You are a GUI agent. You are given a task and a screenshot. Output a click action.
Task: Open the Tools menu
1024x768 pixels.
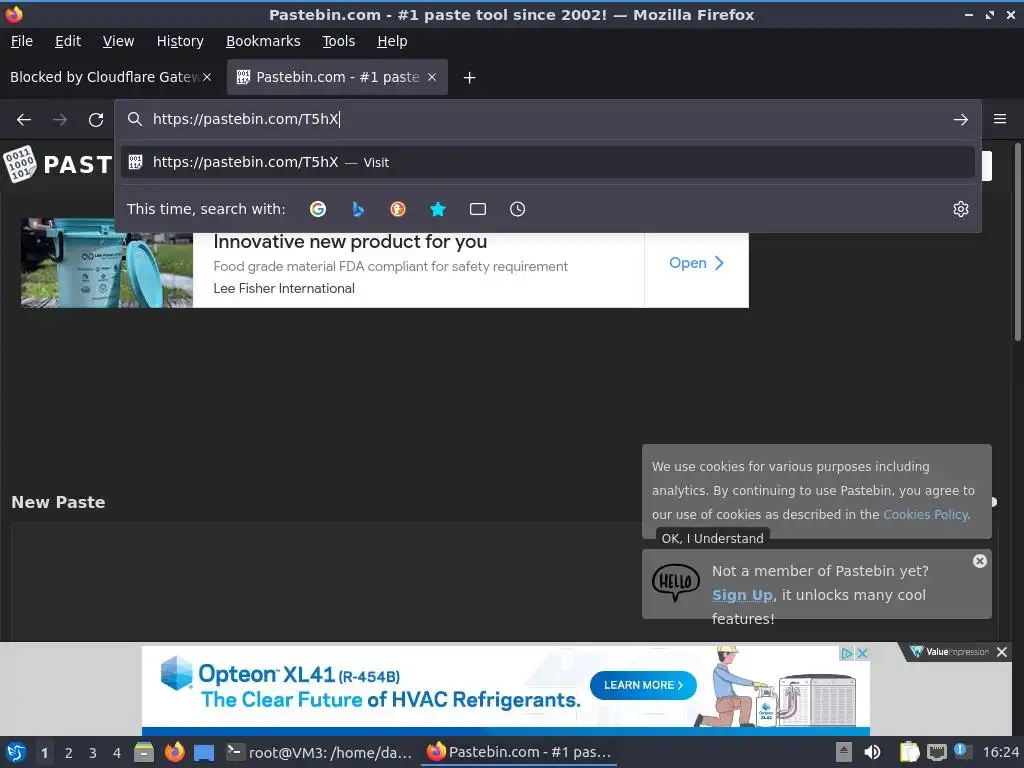(338, 41)
